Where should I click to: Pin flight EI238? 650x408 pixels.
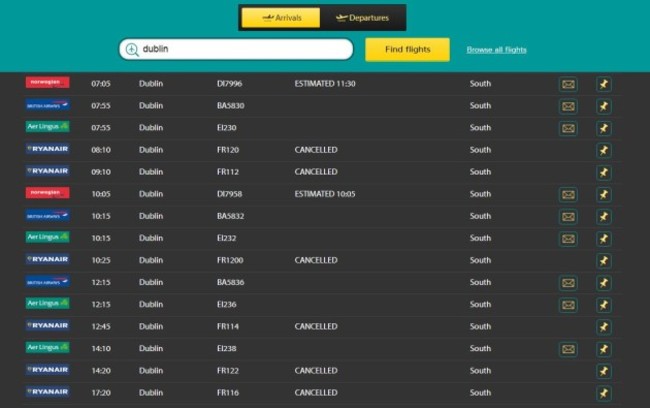click(x=604, y=349)
